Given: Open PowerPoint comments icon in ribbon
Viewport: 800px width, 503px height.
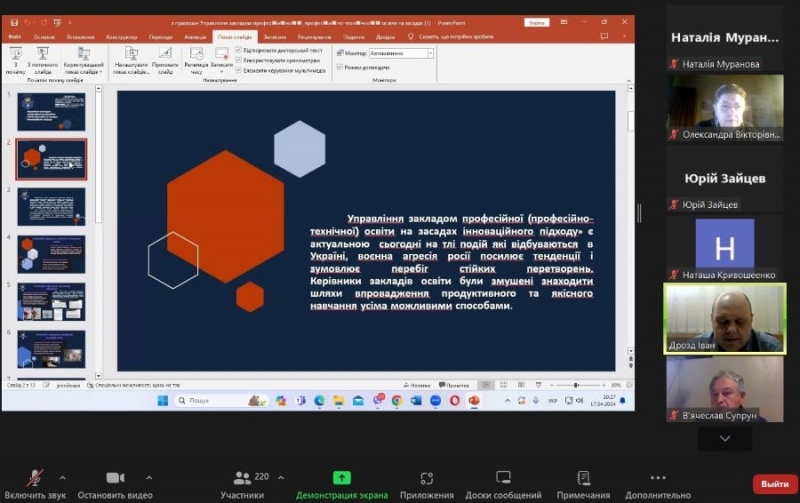Looking at the screenshot, I should 605,36.
